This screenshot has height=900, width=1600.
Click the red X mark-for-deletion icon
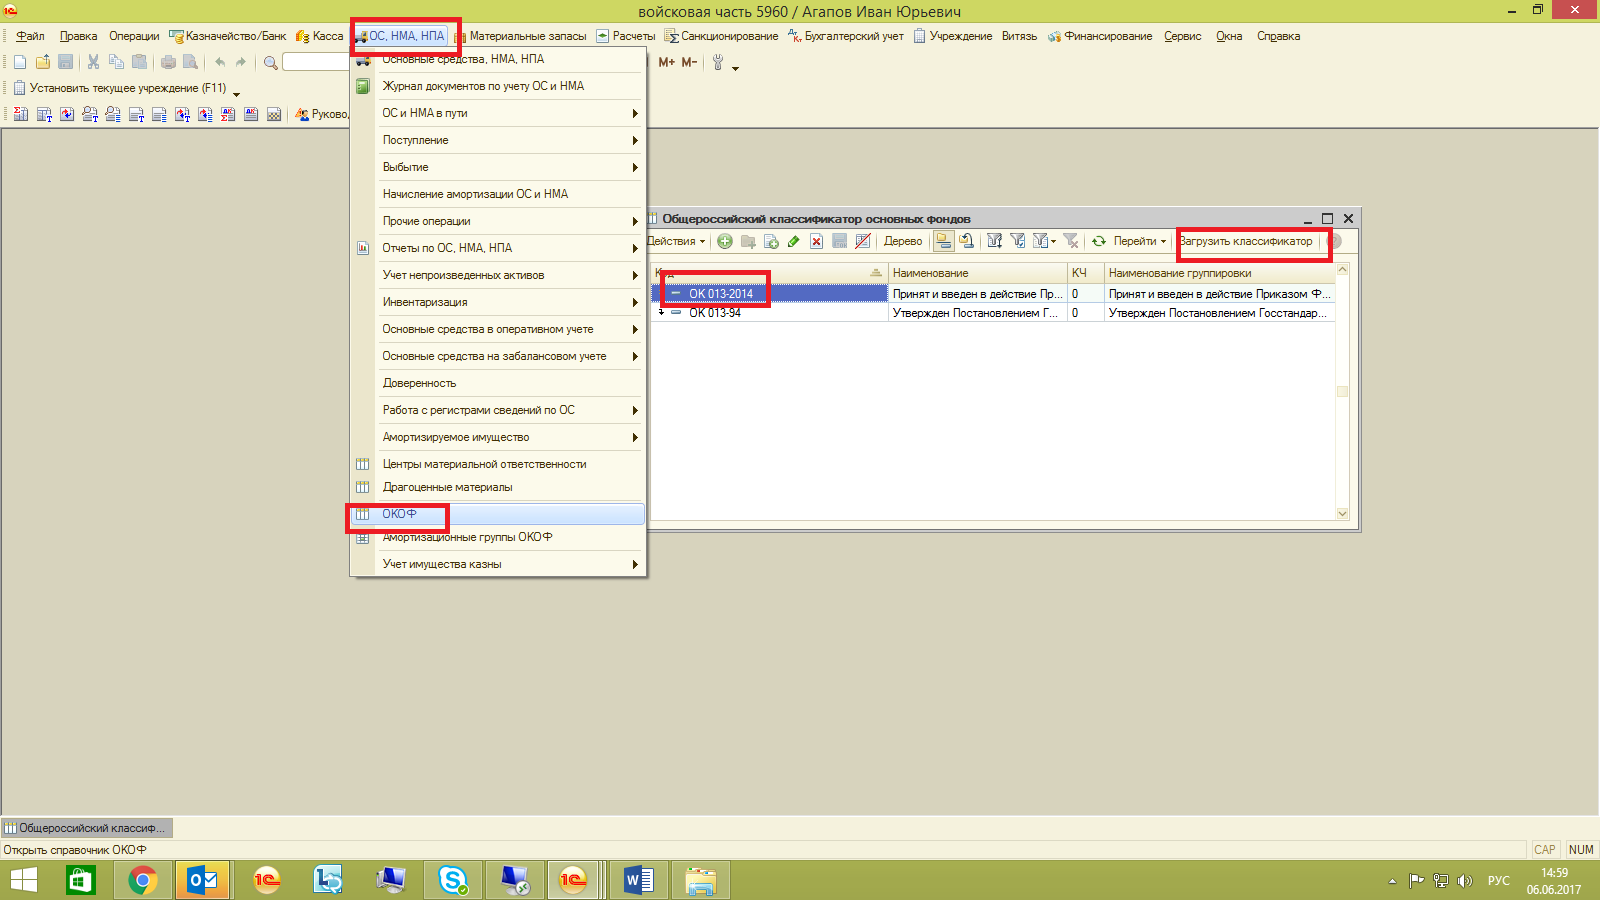click(816, 241)
